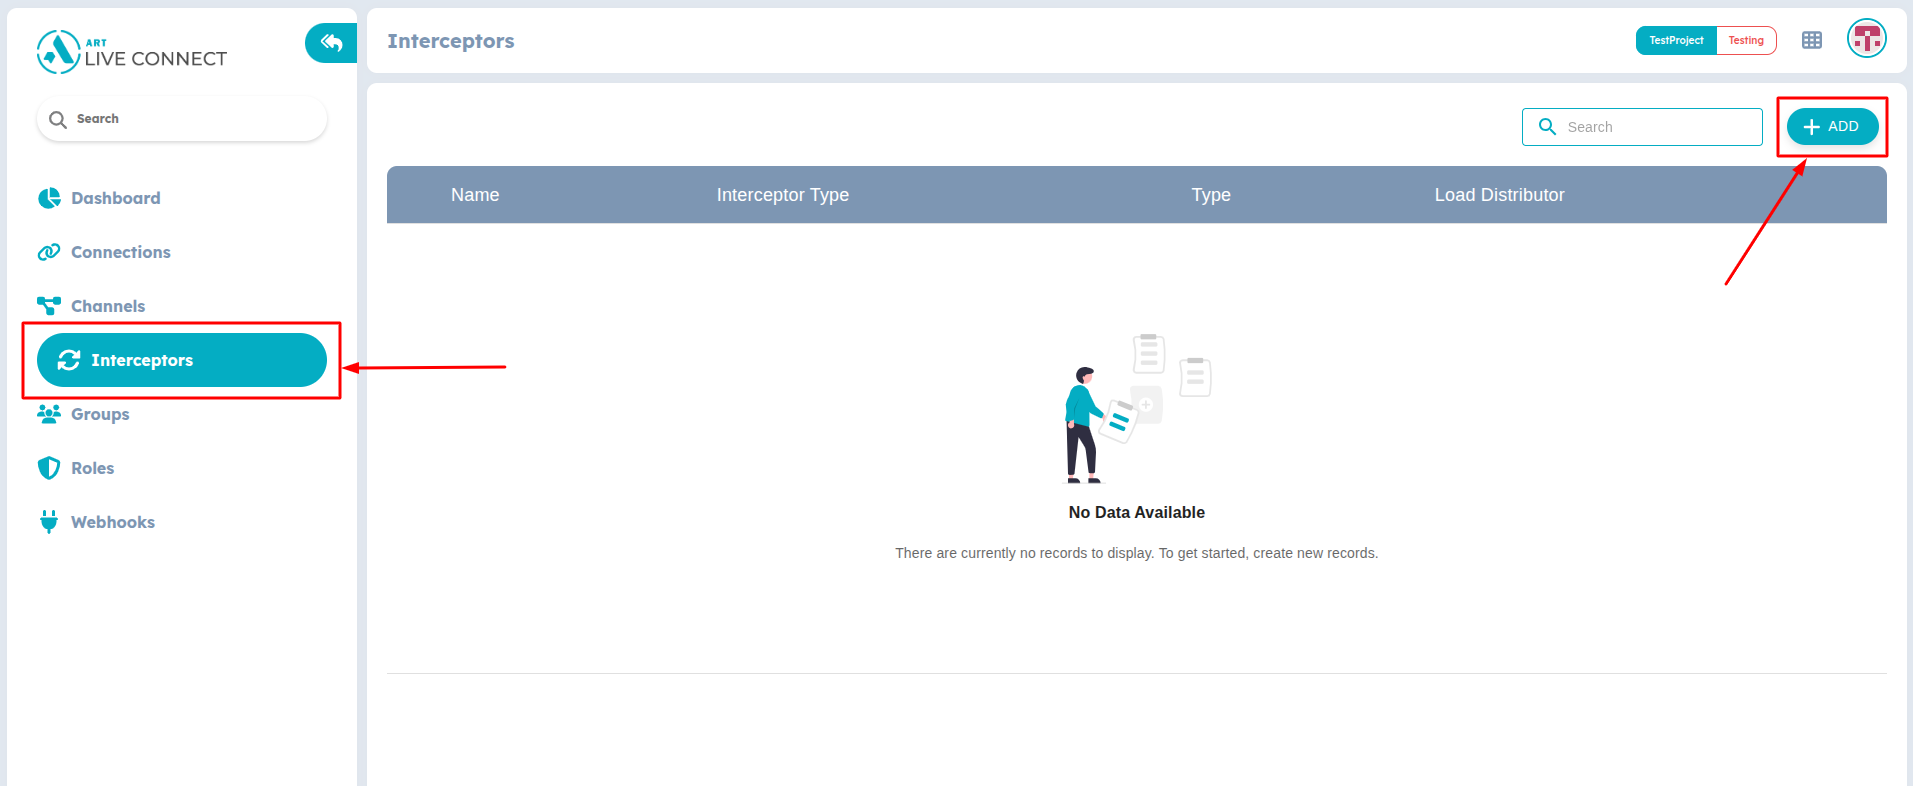Click the Groups people icon
The height and width of the screenshot is (786, 1913).
tap(49, 414)
